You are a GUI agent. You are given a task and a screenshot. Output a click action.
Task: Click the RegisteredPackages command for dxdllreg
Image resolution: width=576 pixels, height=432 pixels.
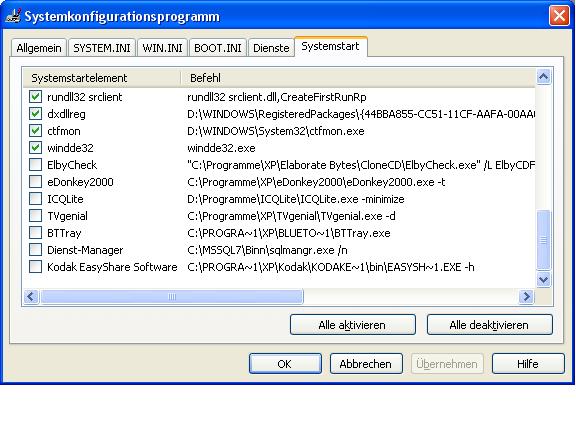pyautogui.click(x=361, y=114)
